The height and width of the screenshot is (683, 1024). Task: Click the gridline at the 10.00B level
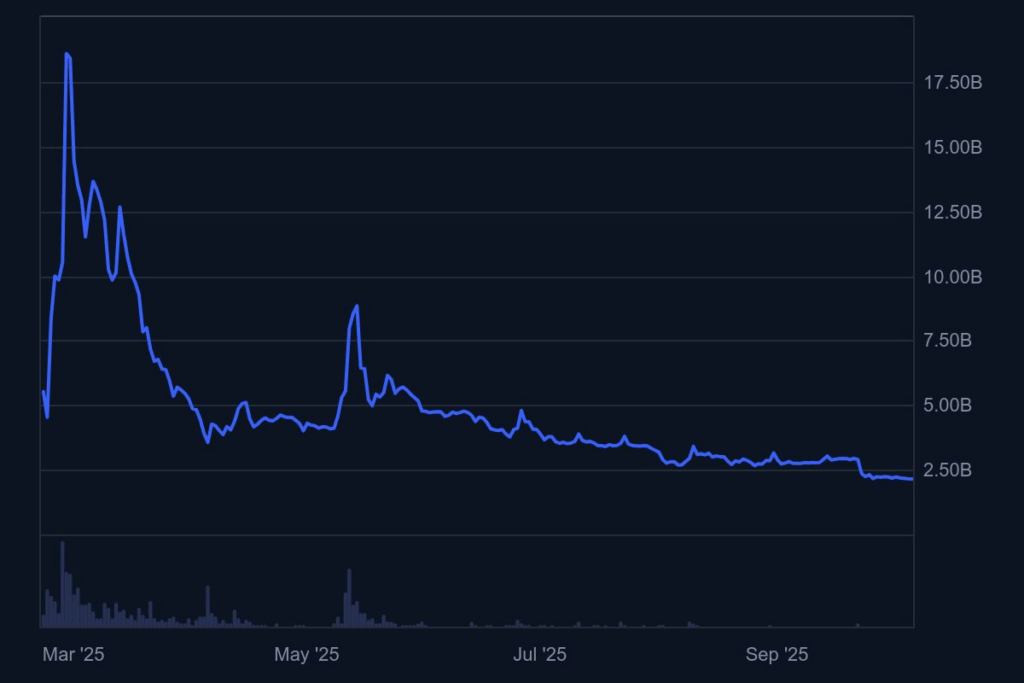(500, 279)
